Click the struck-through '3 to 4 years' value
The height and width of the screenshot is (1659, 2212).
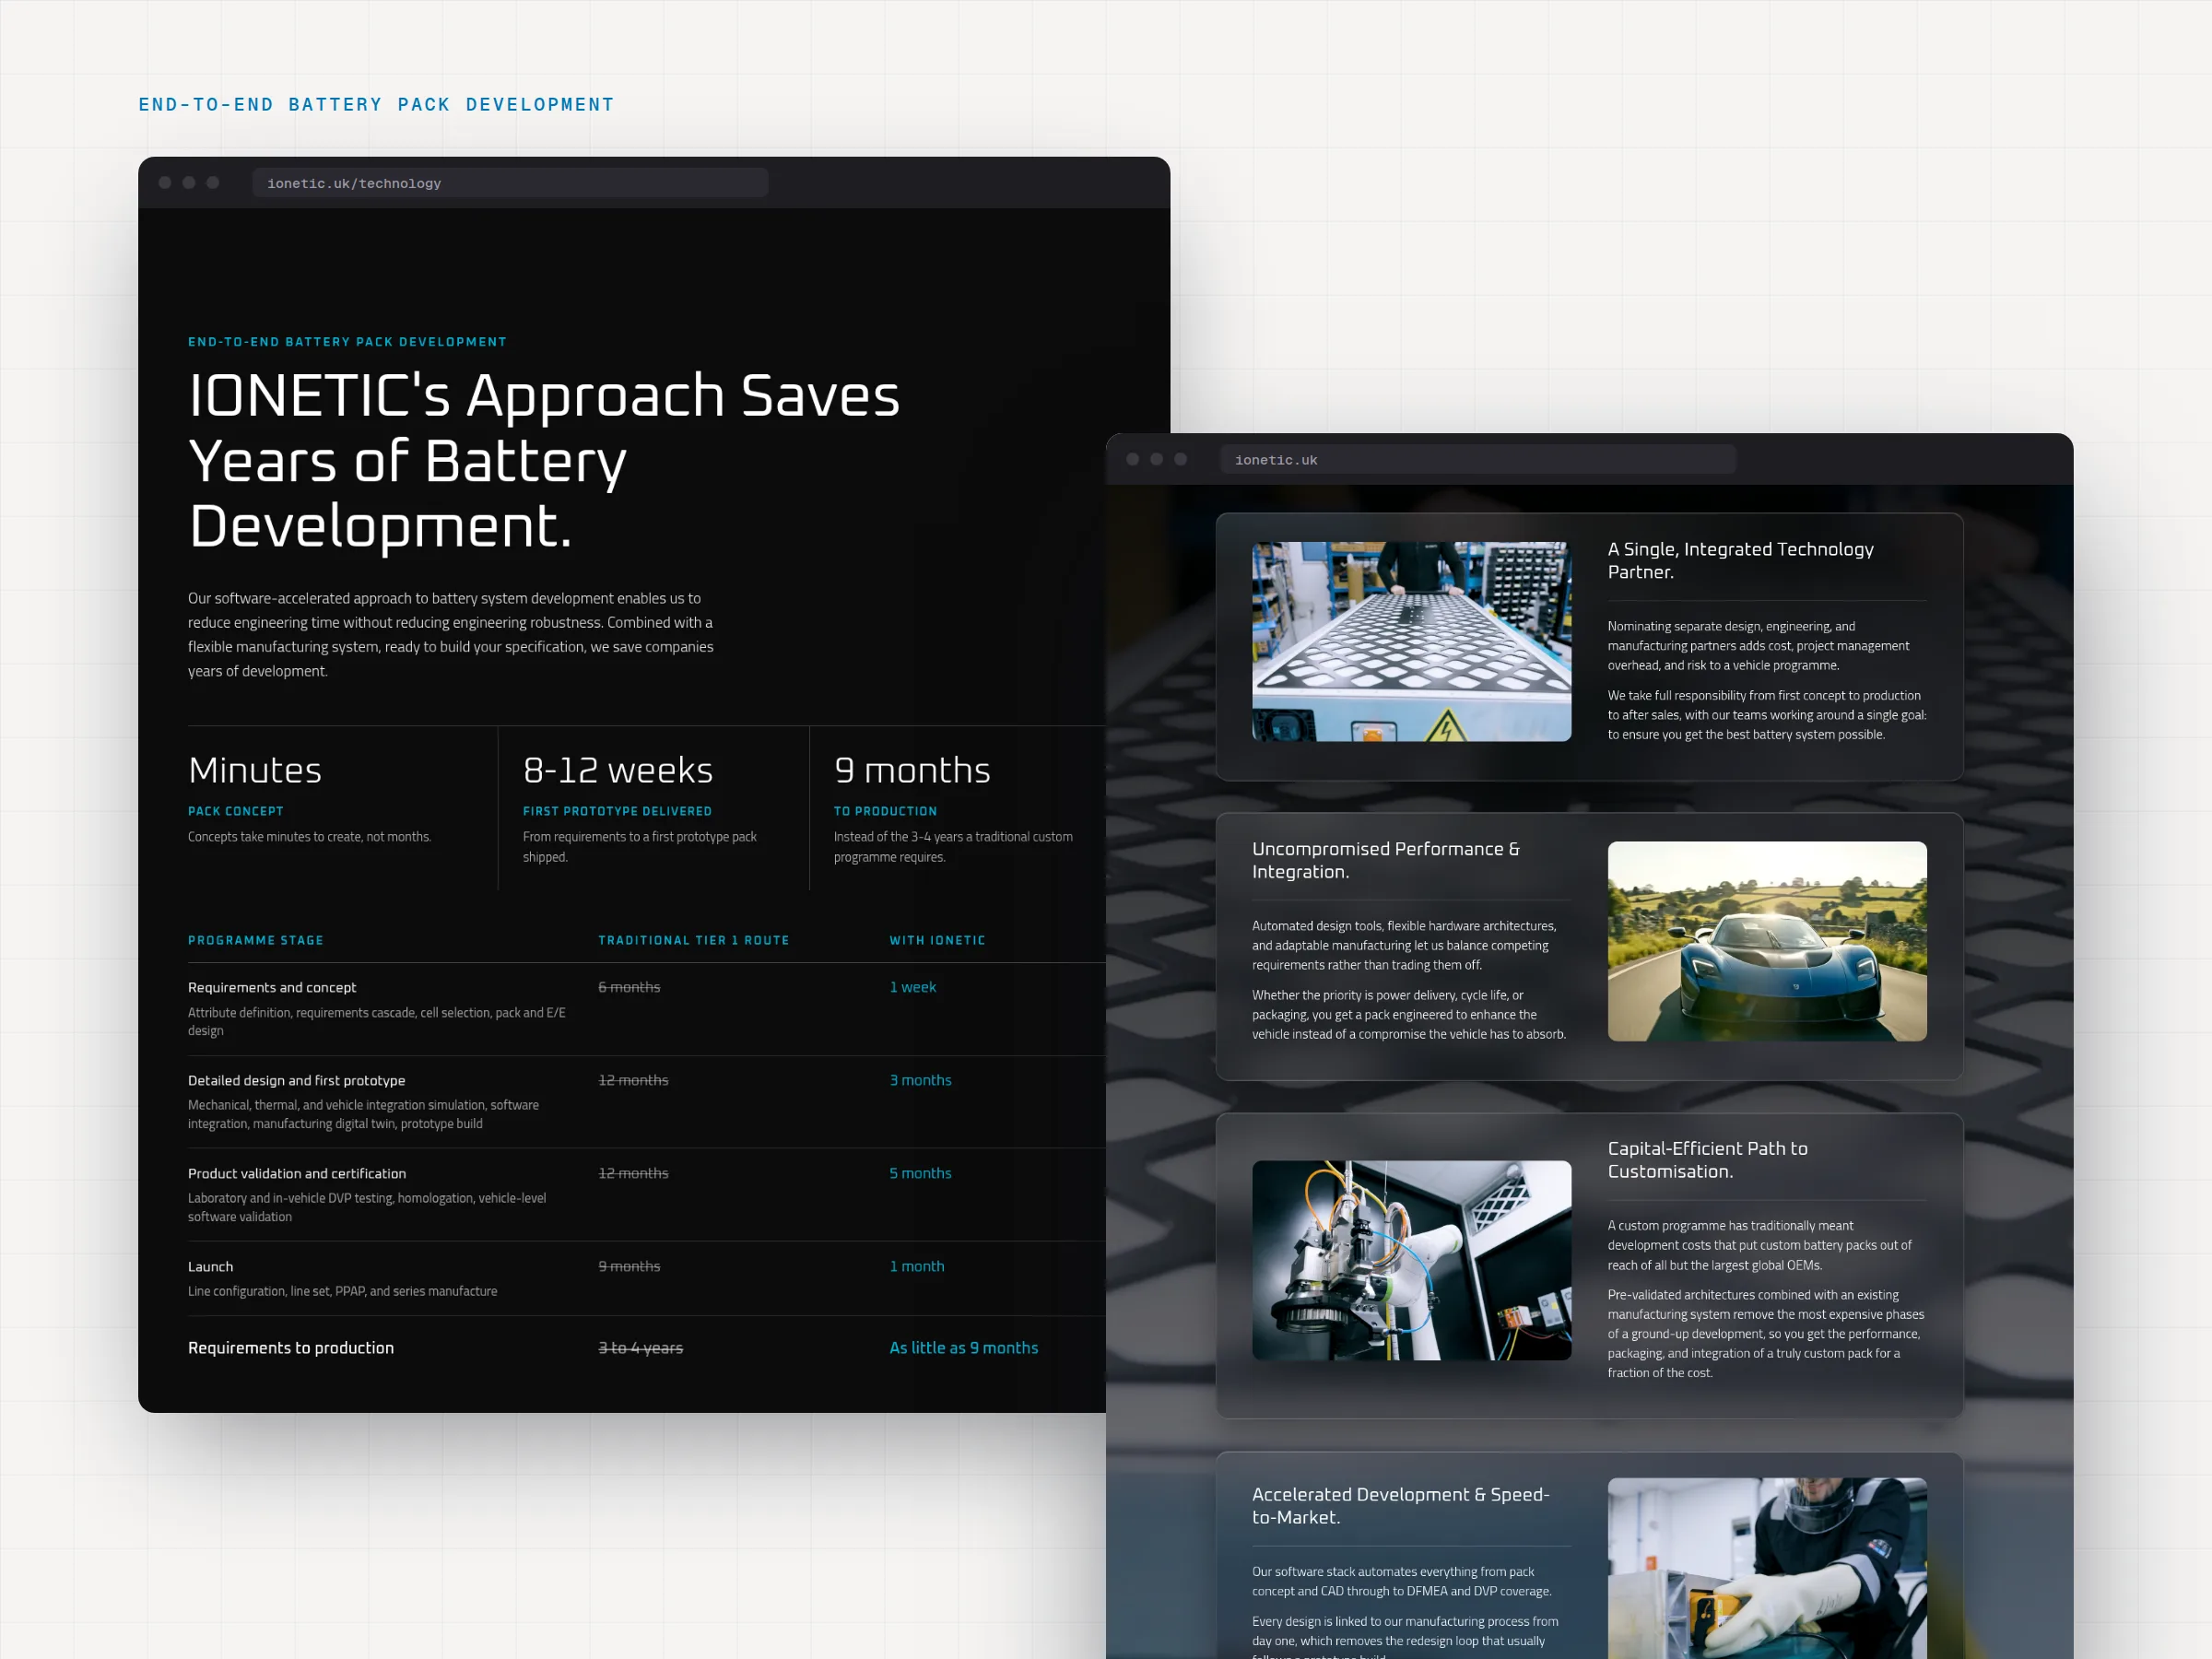[x=641, y=1348]
